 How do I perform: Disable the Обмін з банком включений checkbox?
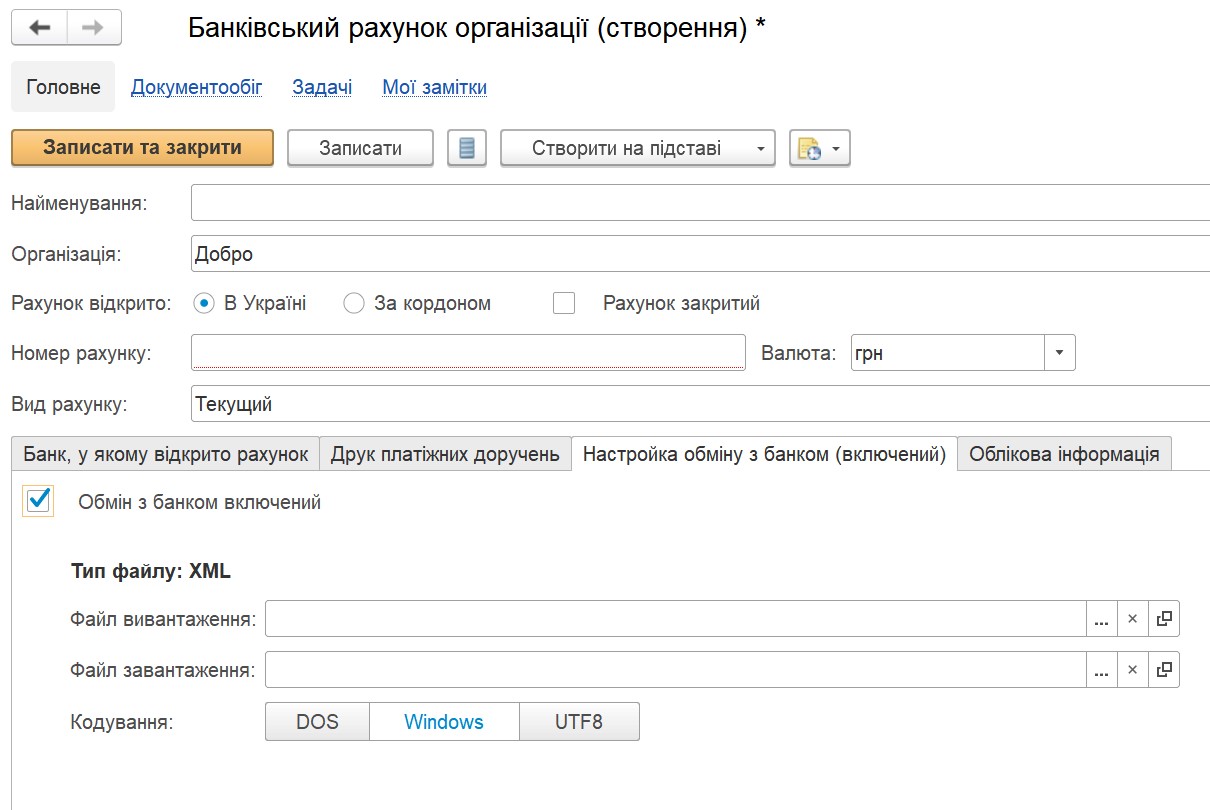pyautogui.click(x=38, y=501)
